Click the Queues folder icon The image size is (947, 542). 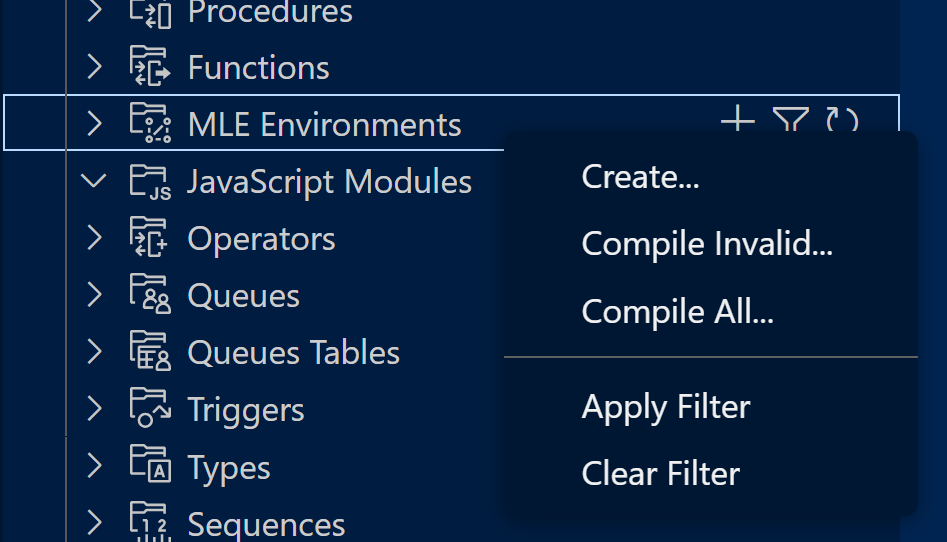[x=150, y=296]
